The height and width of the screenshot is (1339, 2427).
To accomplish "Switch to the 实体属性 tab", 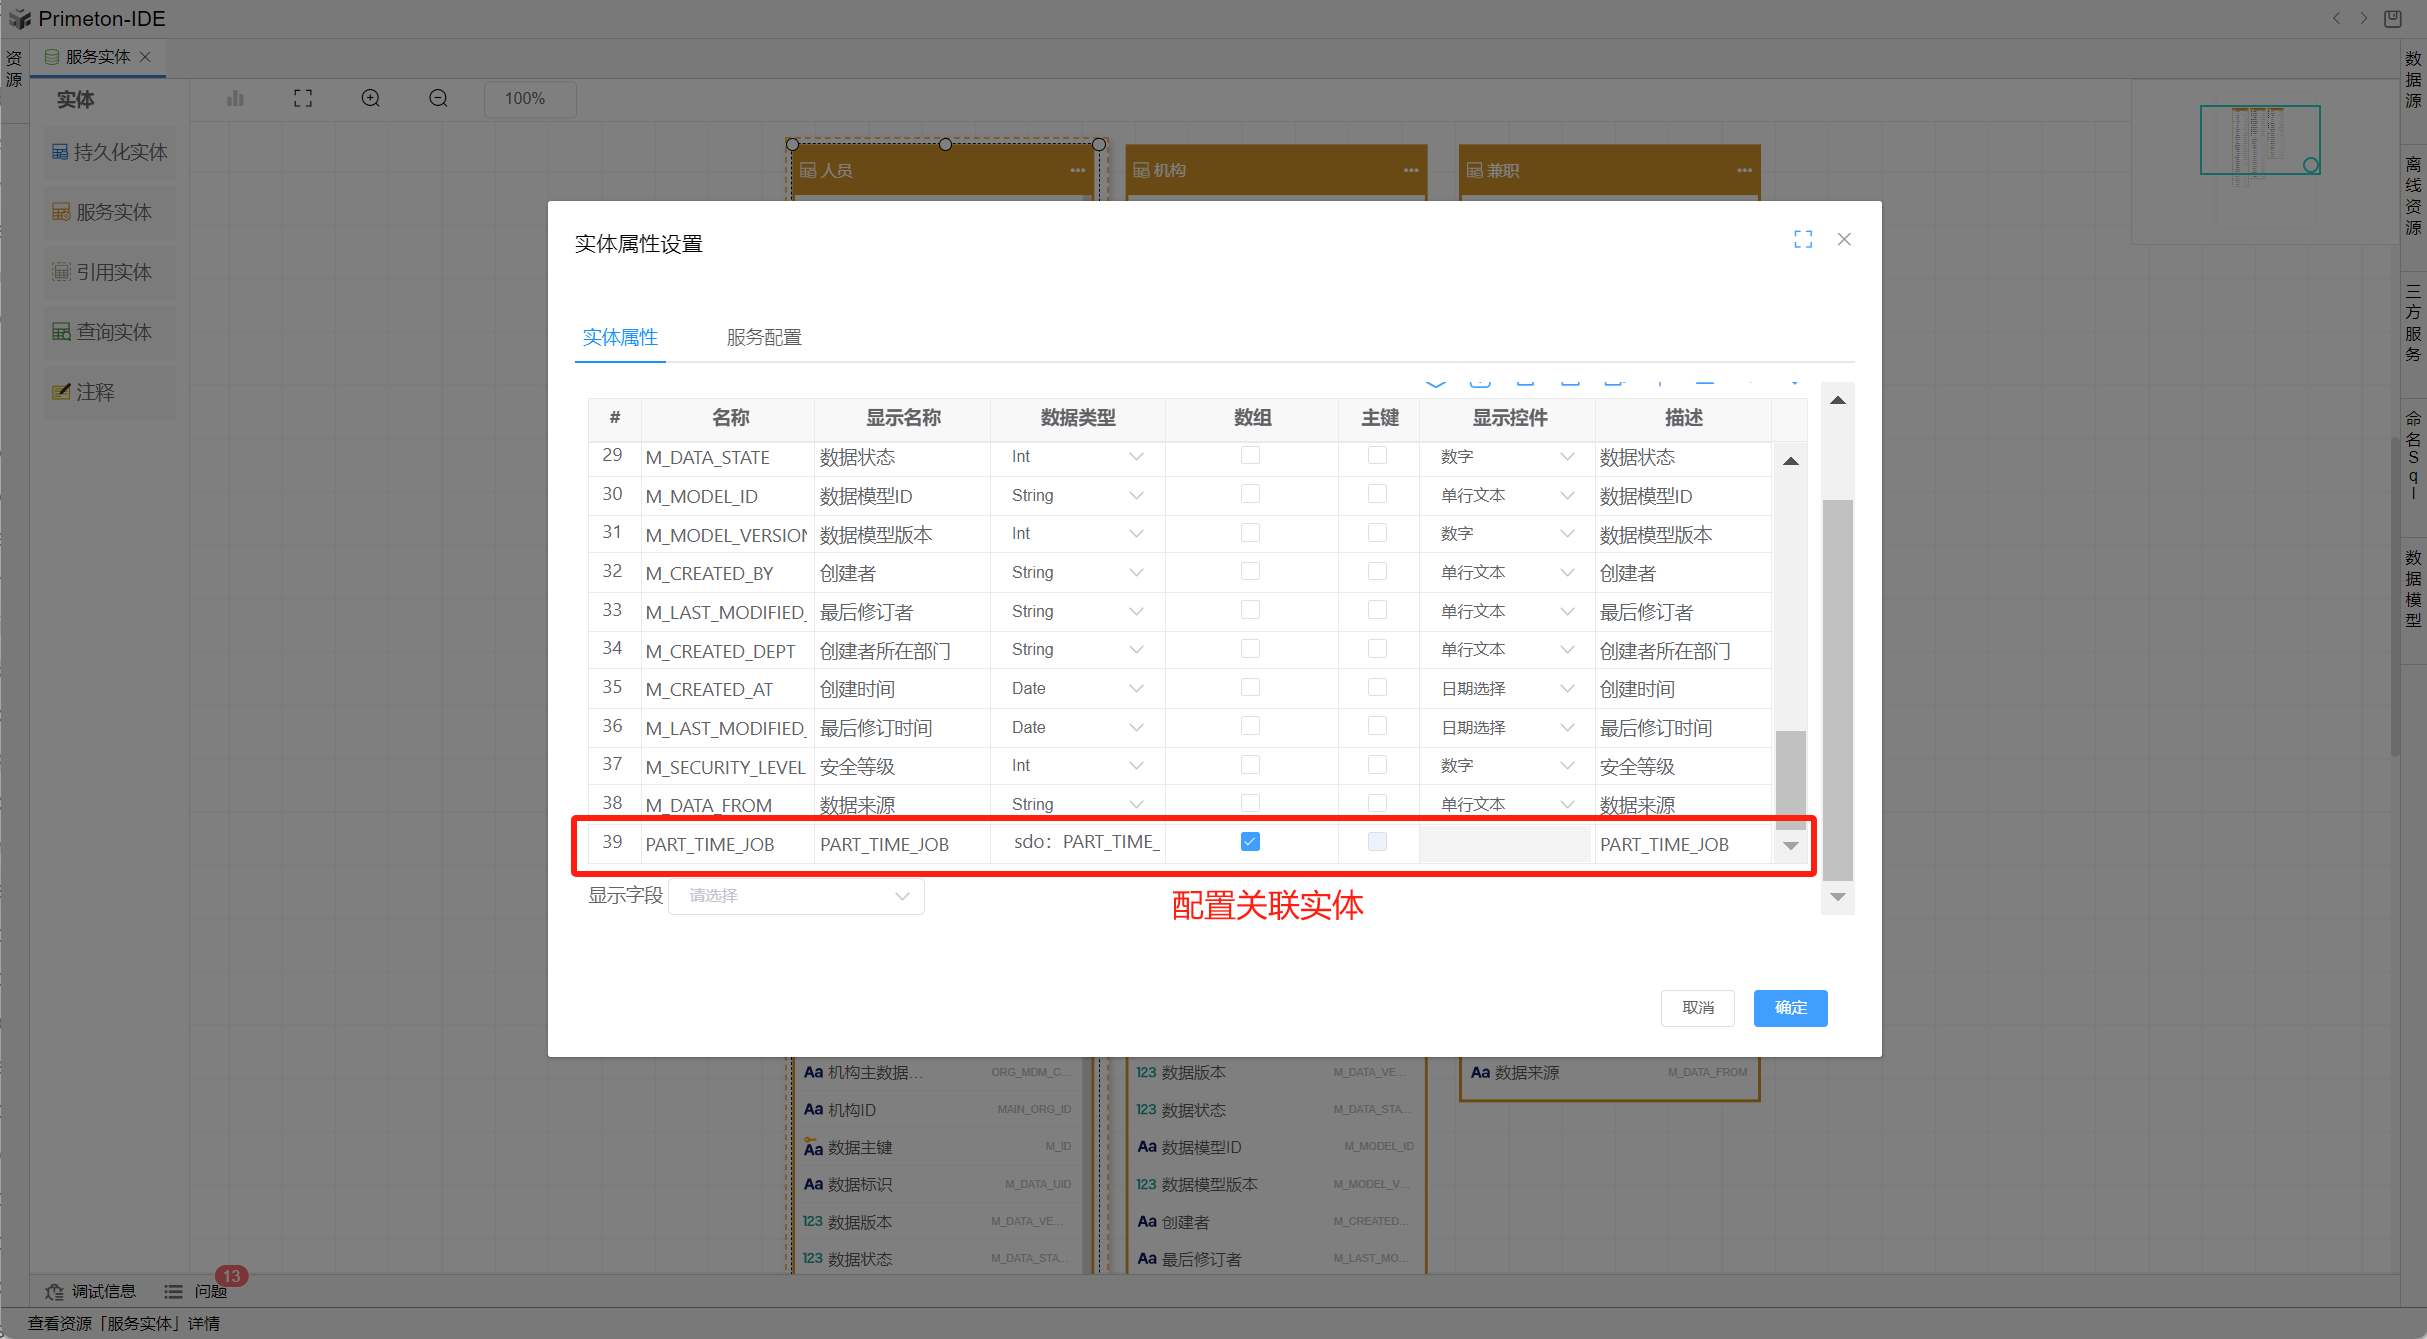I will coord(620,337).
